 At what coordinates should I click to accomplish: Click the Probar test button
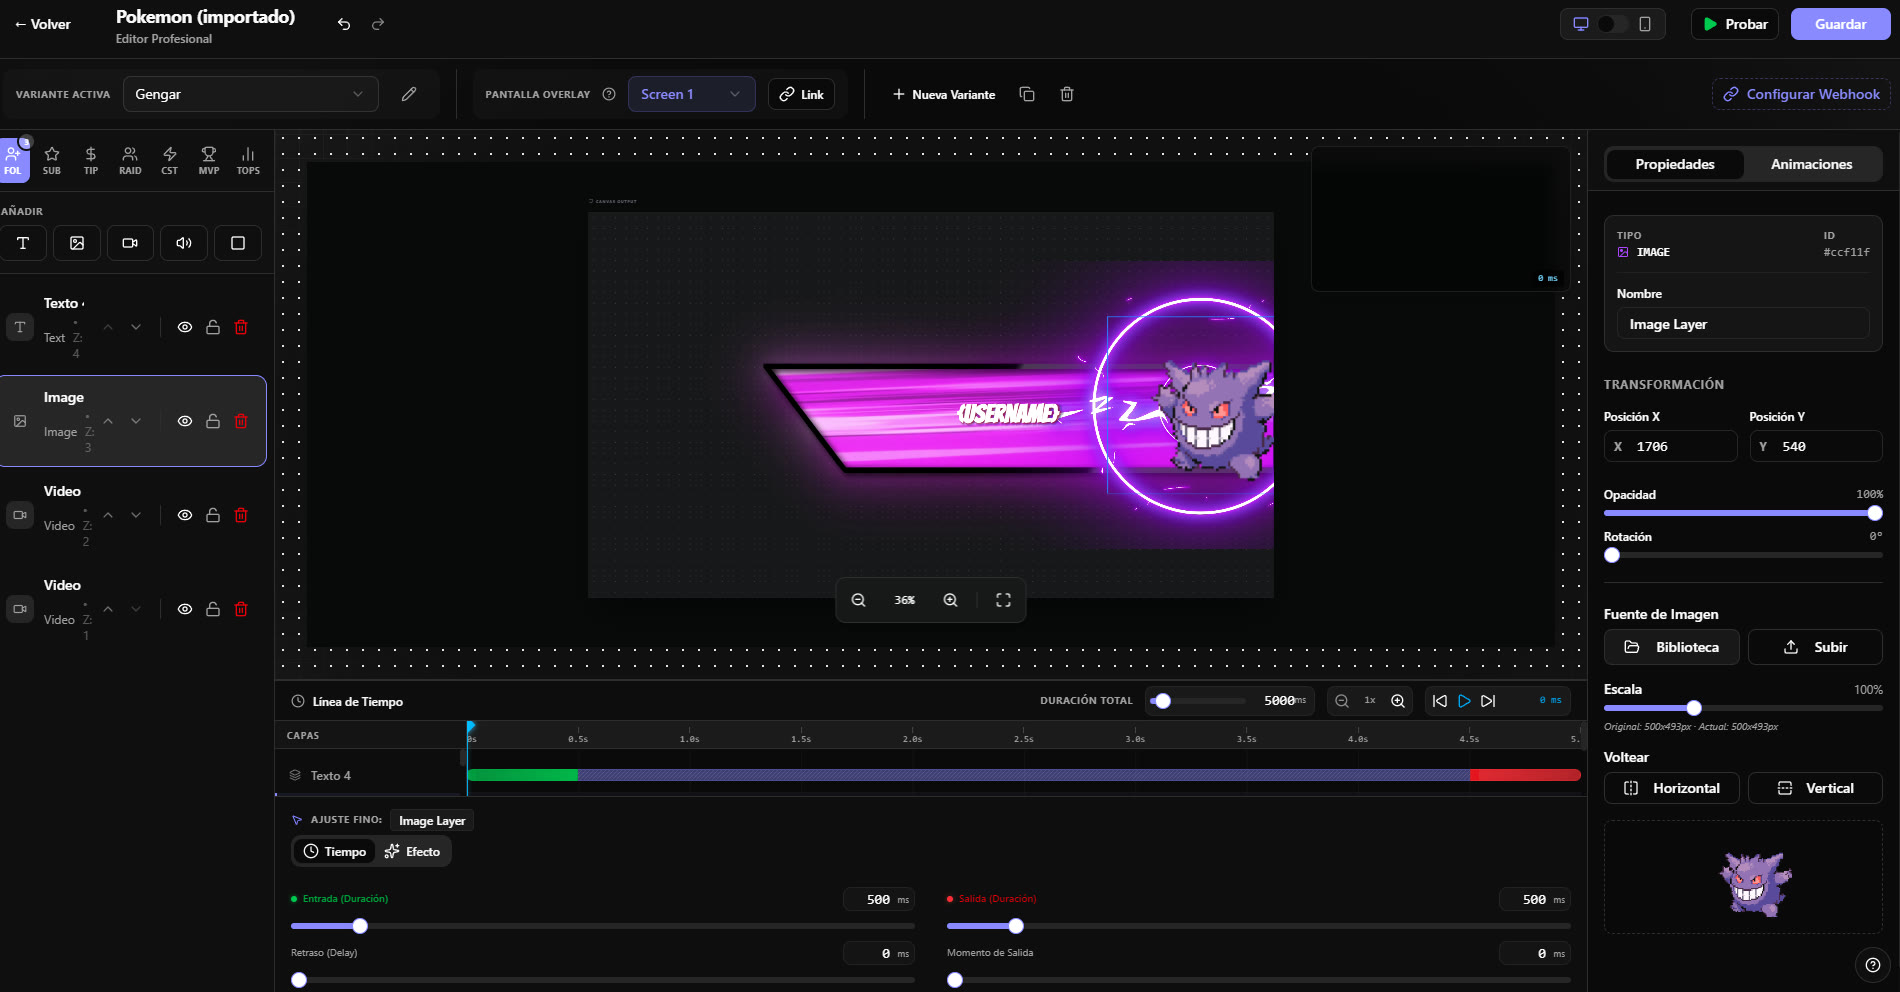pos(1735,24)
